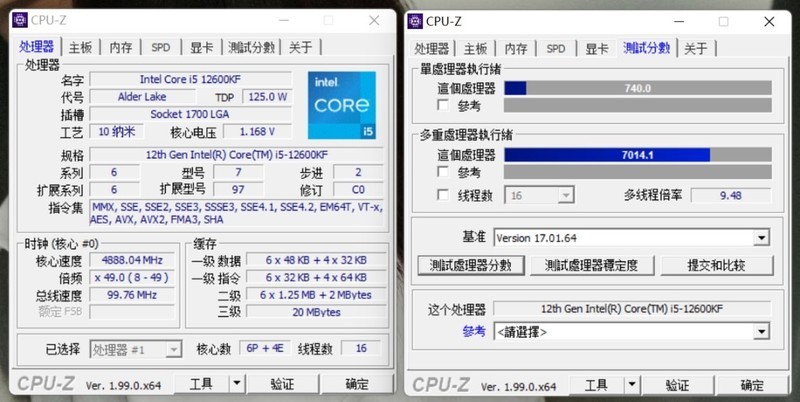Click the 倍频 value x 49.0 (8 - 49)
The image size is (800, 402).
[132, 278]
